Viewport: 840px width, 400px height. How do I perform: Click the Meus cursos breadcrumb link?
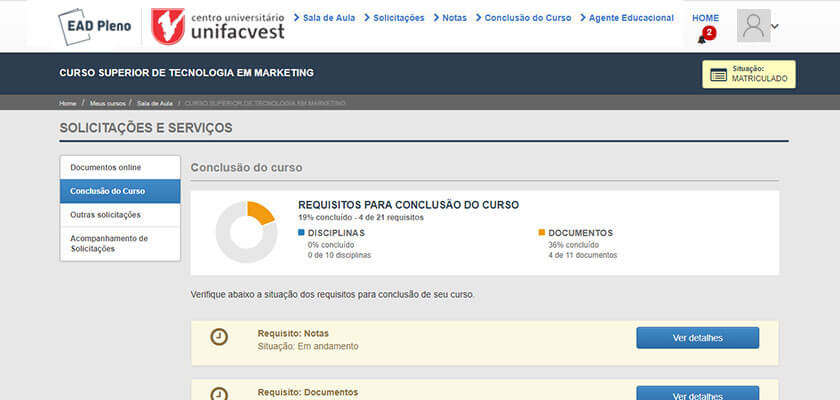tap(108, 103)
